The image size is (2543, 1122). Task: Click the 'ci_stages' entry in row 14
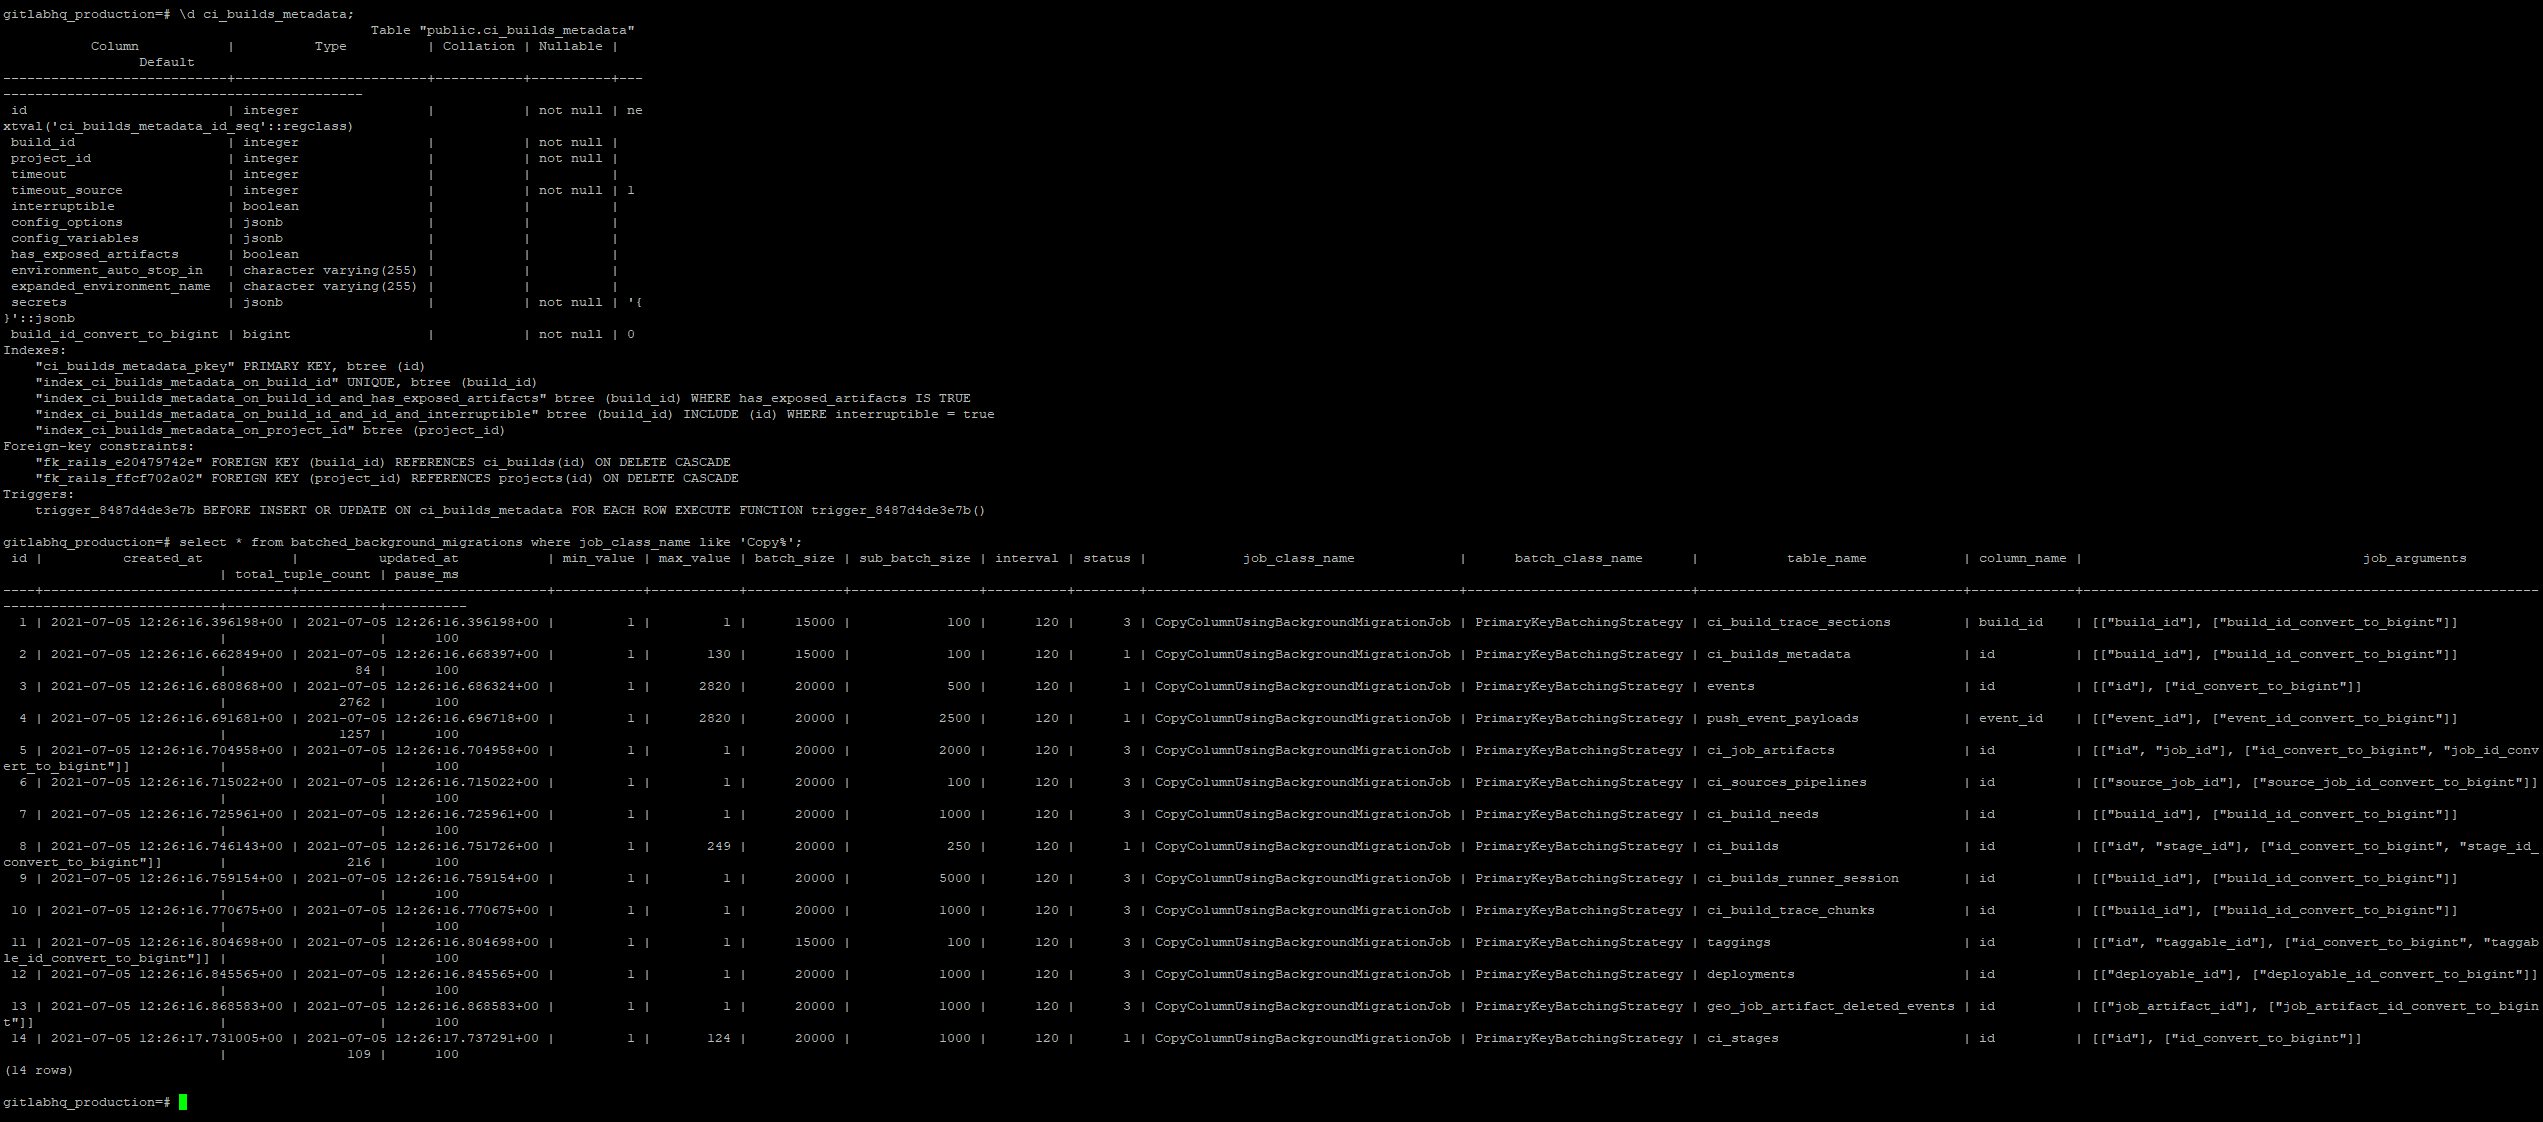(x=1742, y=1038)
